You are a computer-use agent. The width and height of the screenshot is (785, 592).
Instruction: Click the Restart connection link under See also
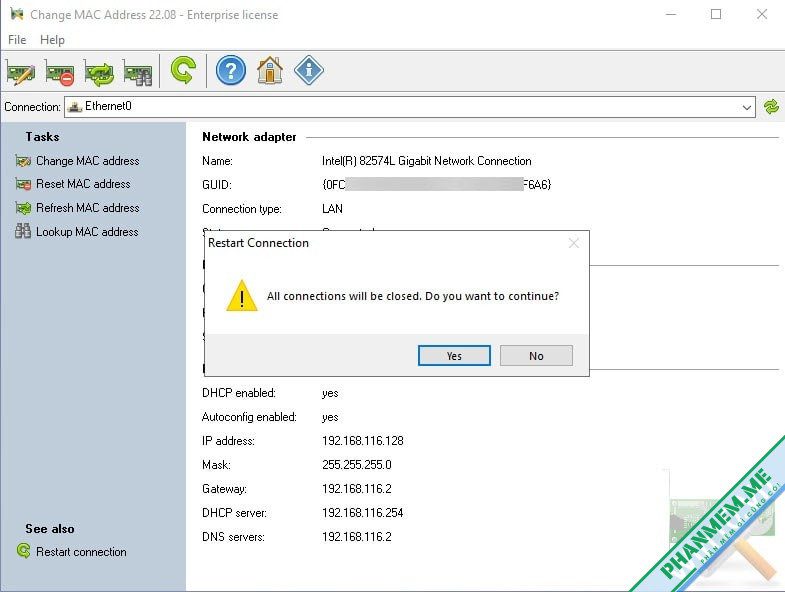(x=81, y=551)
